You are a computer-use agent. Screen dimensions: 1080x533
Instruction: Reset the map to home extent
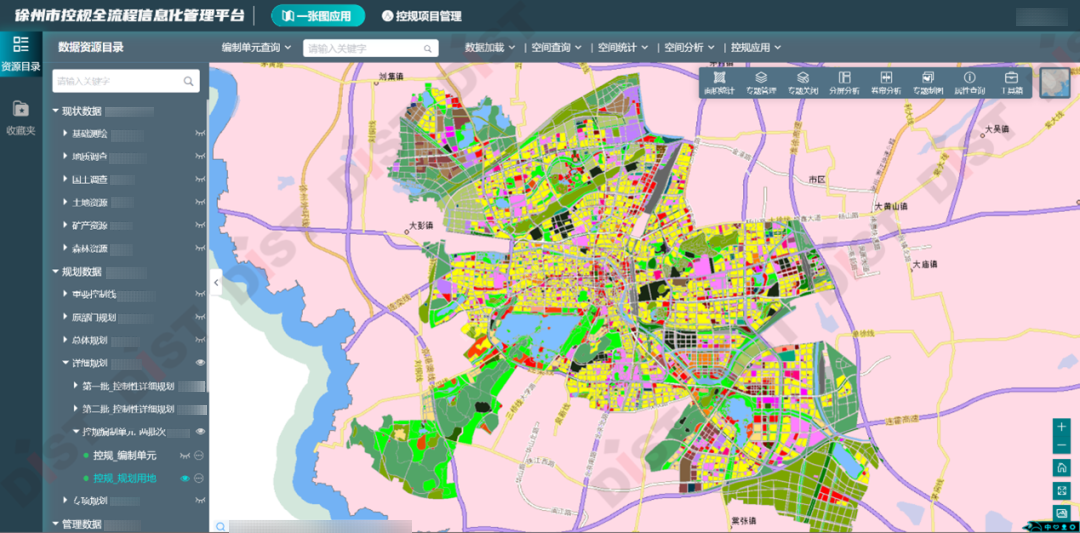click(x=1061, y=468)
